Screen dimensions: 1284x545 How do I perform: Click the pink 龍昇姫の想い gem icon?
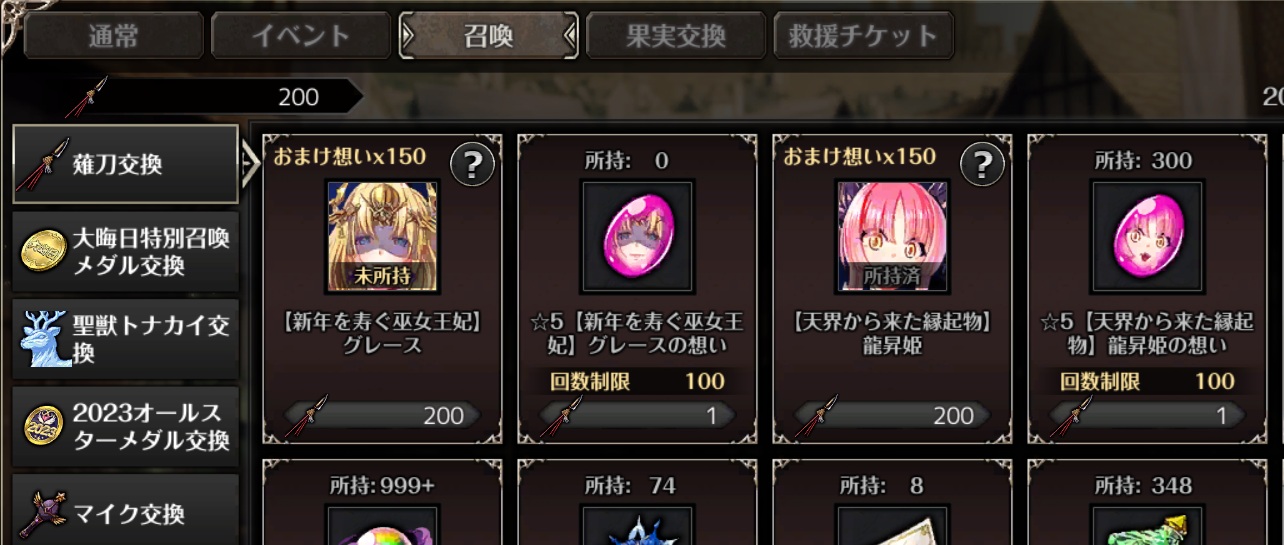(x=1147, y=236)
